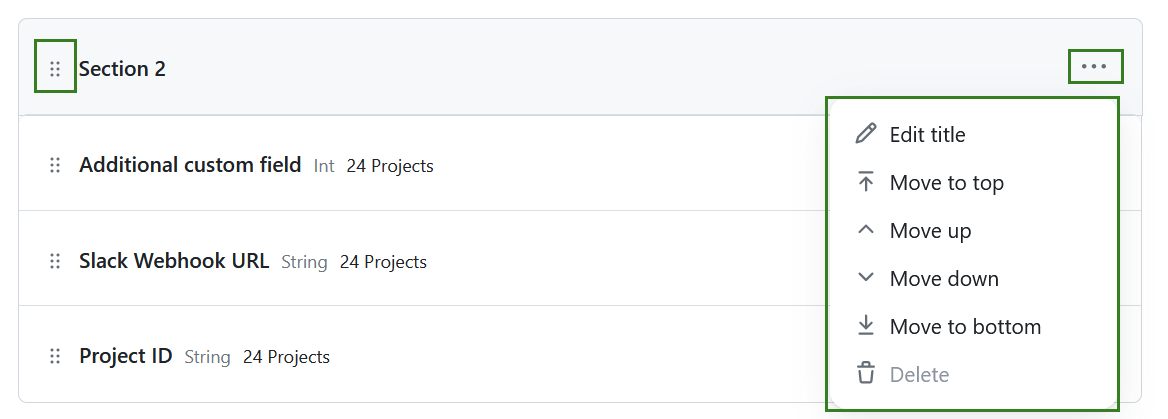Click the pencil icon beside Edit title
1168x419 pixels.
pos(866,134)
